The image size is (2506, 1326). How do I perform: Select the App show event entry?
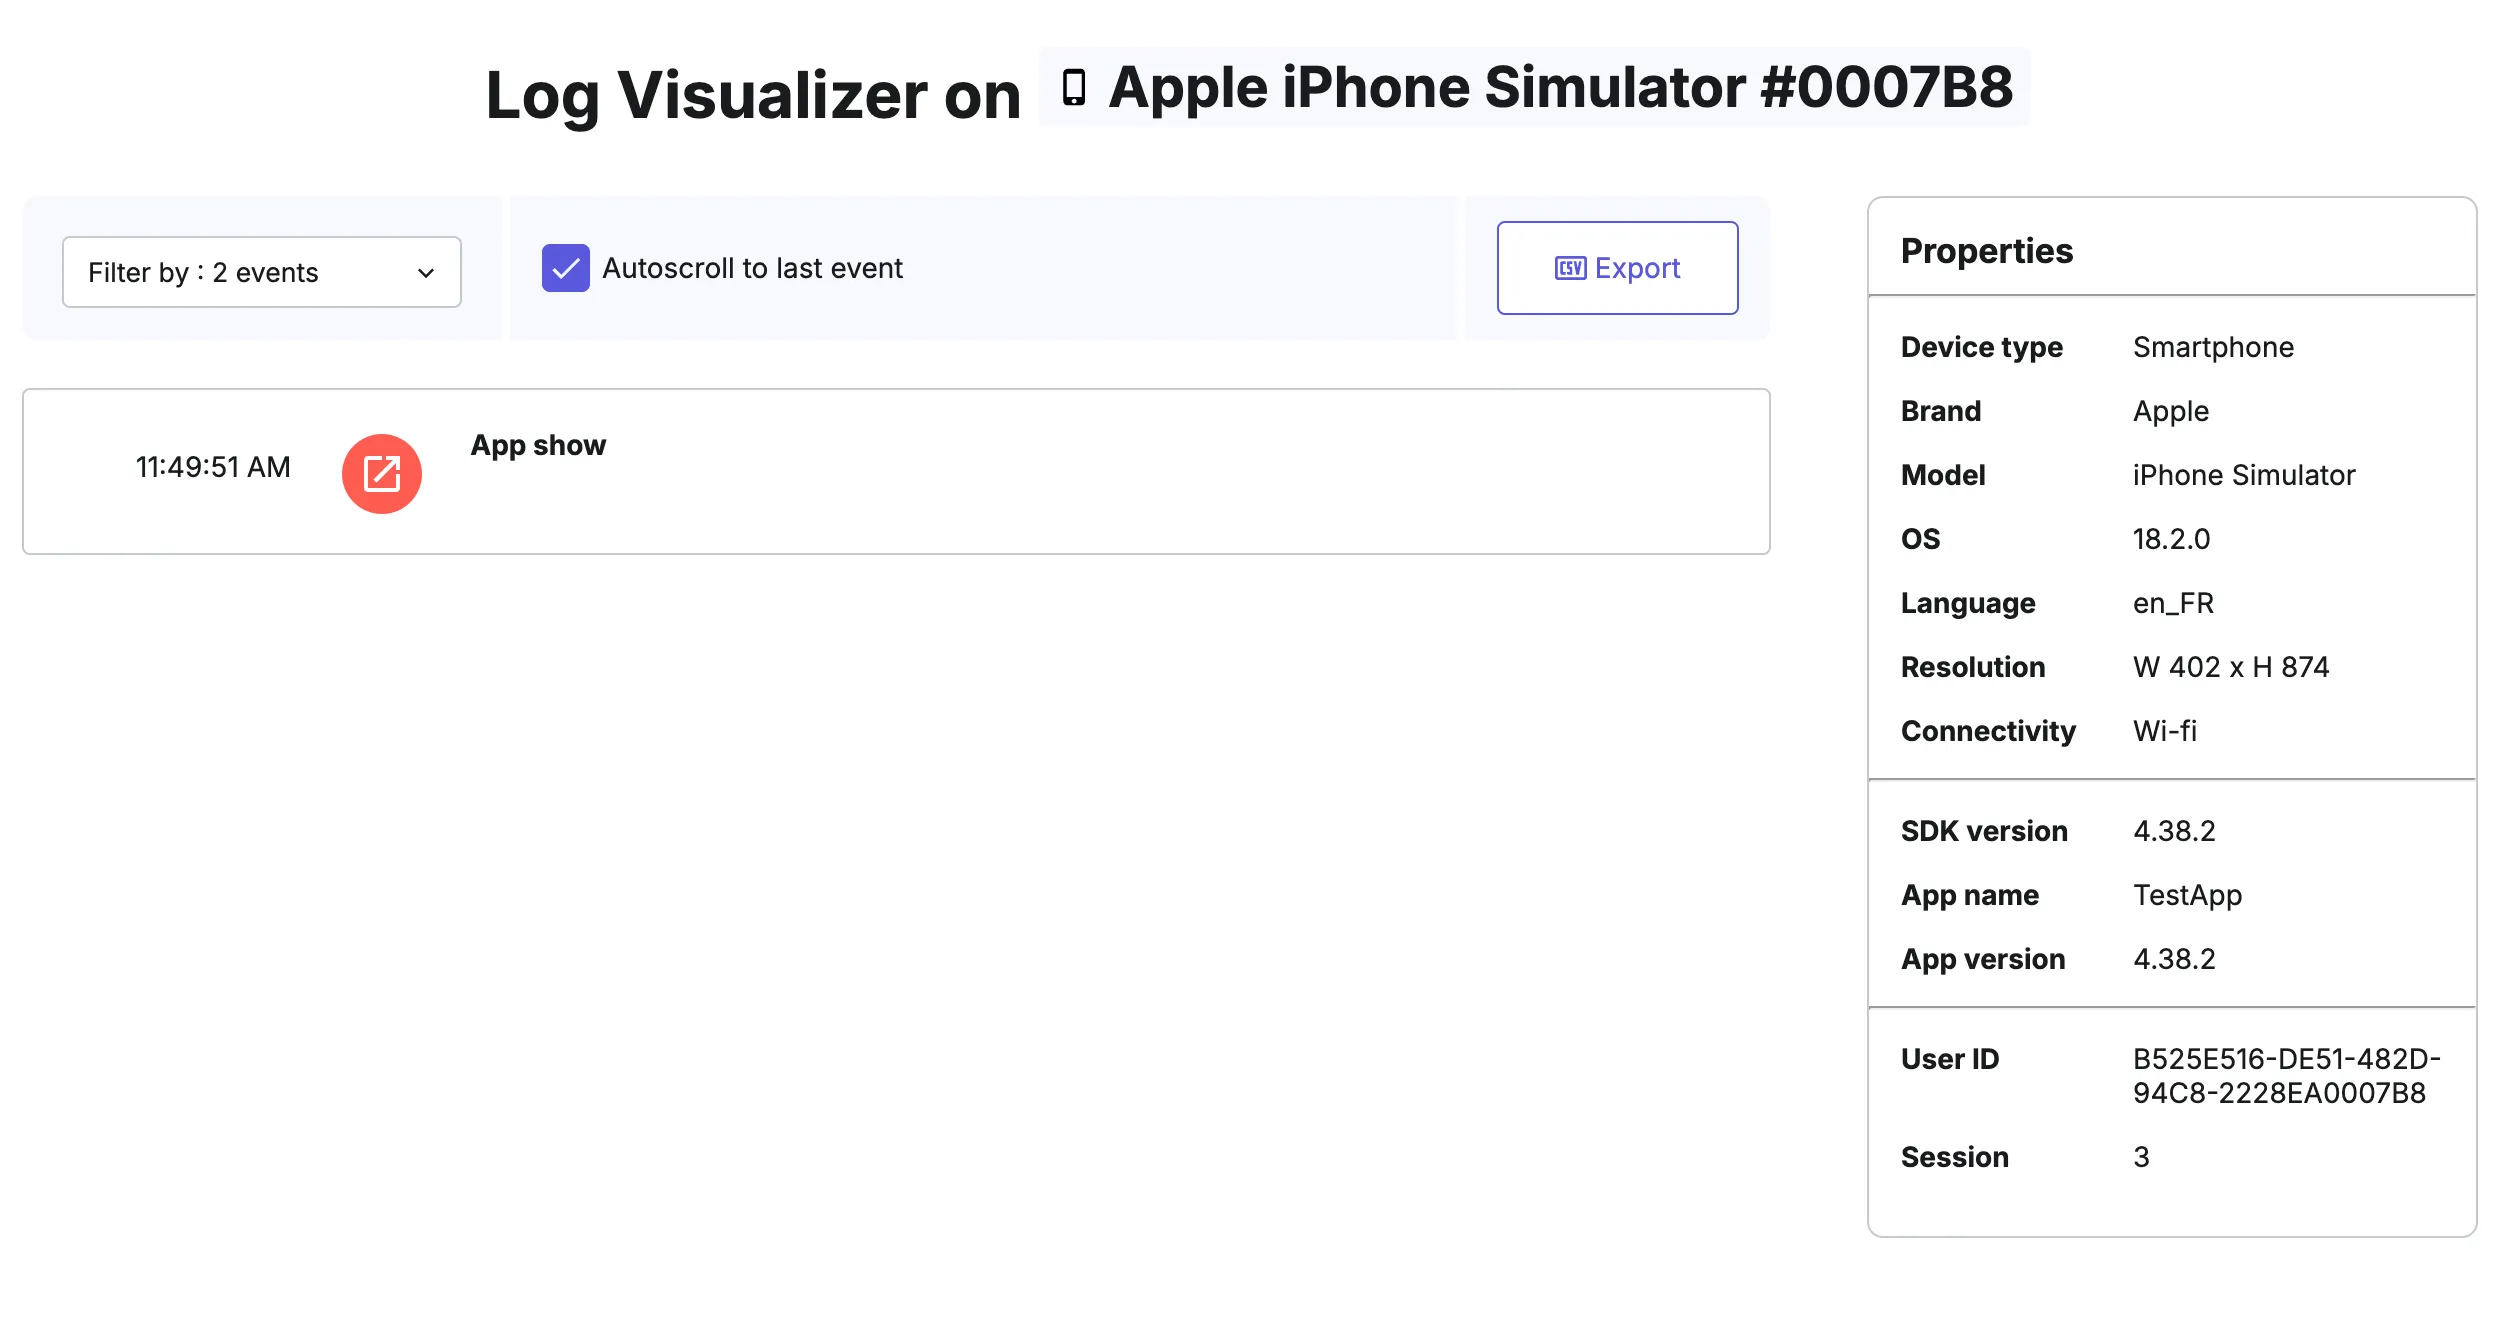click(538, 445)
